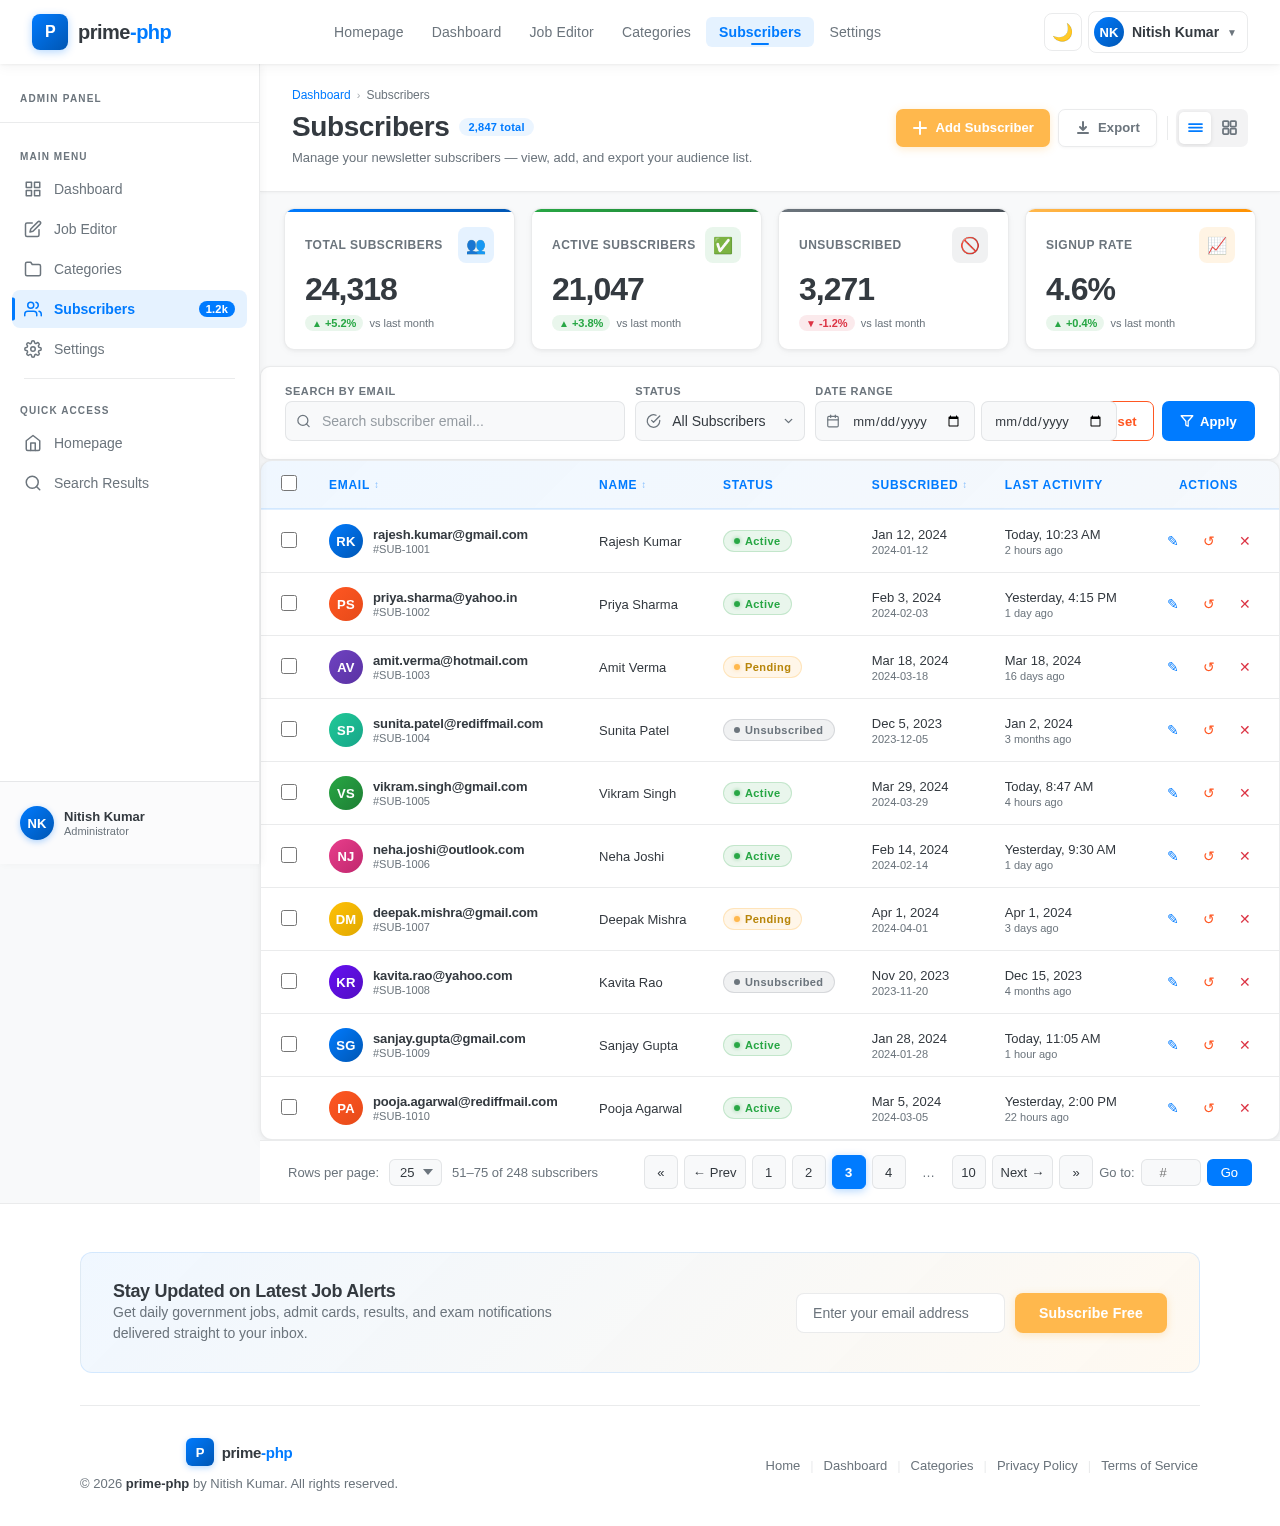Click Add Subscriber button
This screenshot has width=1280, height=1526.
coord(973,128)
